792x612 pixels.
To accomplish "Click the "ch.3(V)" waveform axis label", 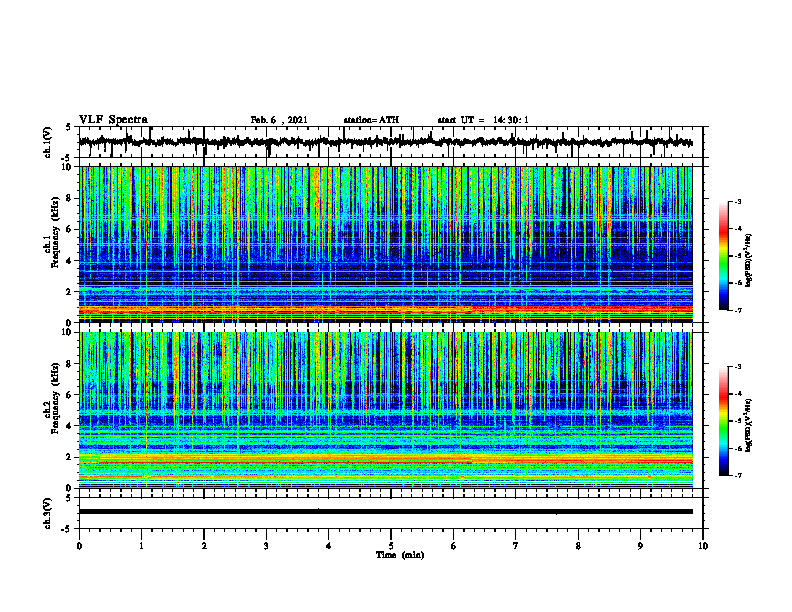I will [47, 513].
